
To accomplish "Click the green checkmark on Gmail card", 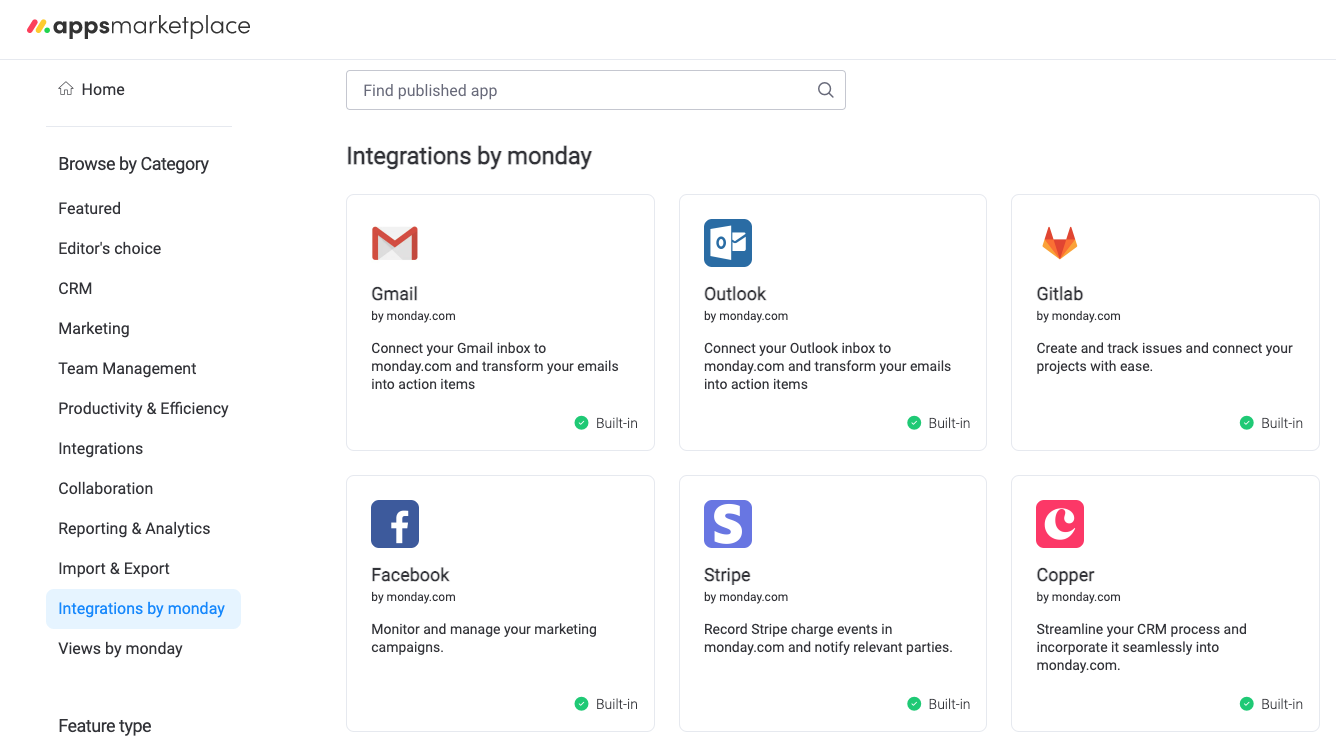I will click(x=582, y=423).
